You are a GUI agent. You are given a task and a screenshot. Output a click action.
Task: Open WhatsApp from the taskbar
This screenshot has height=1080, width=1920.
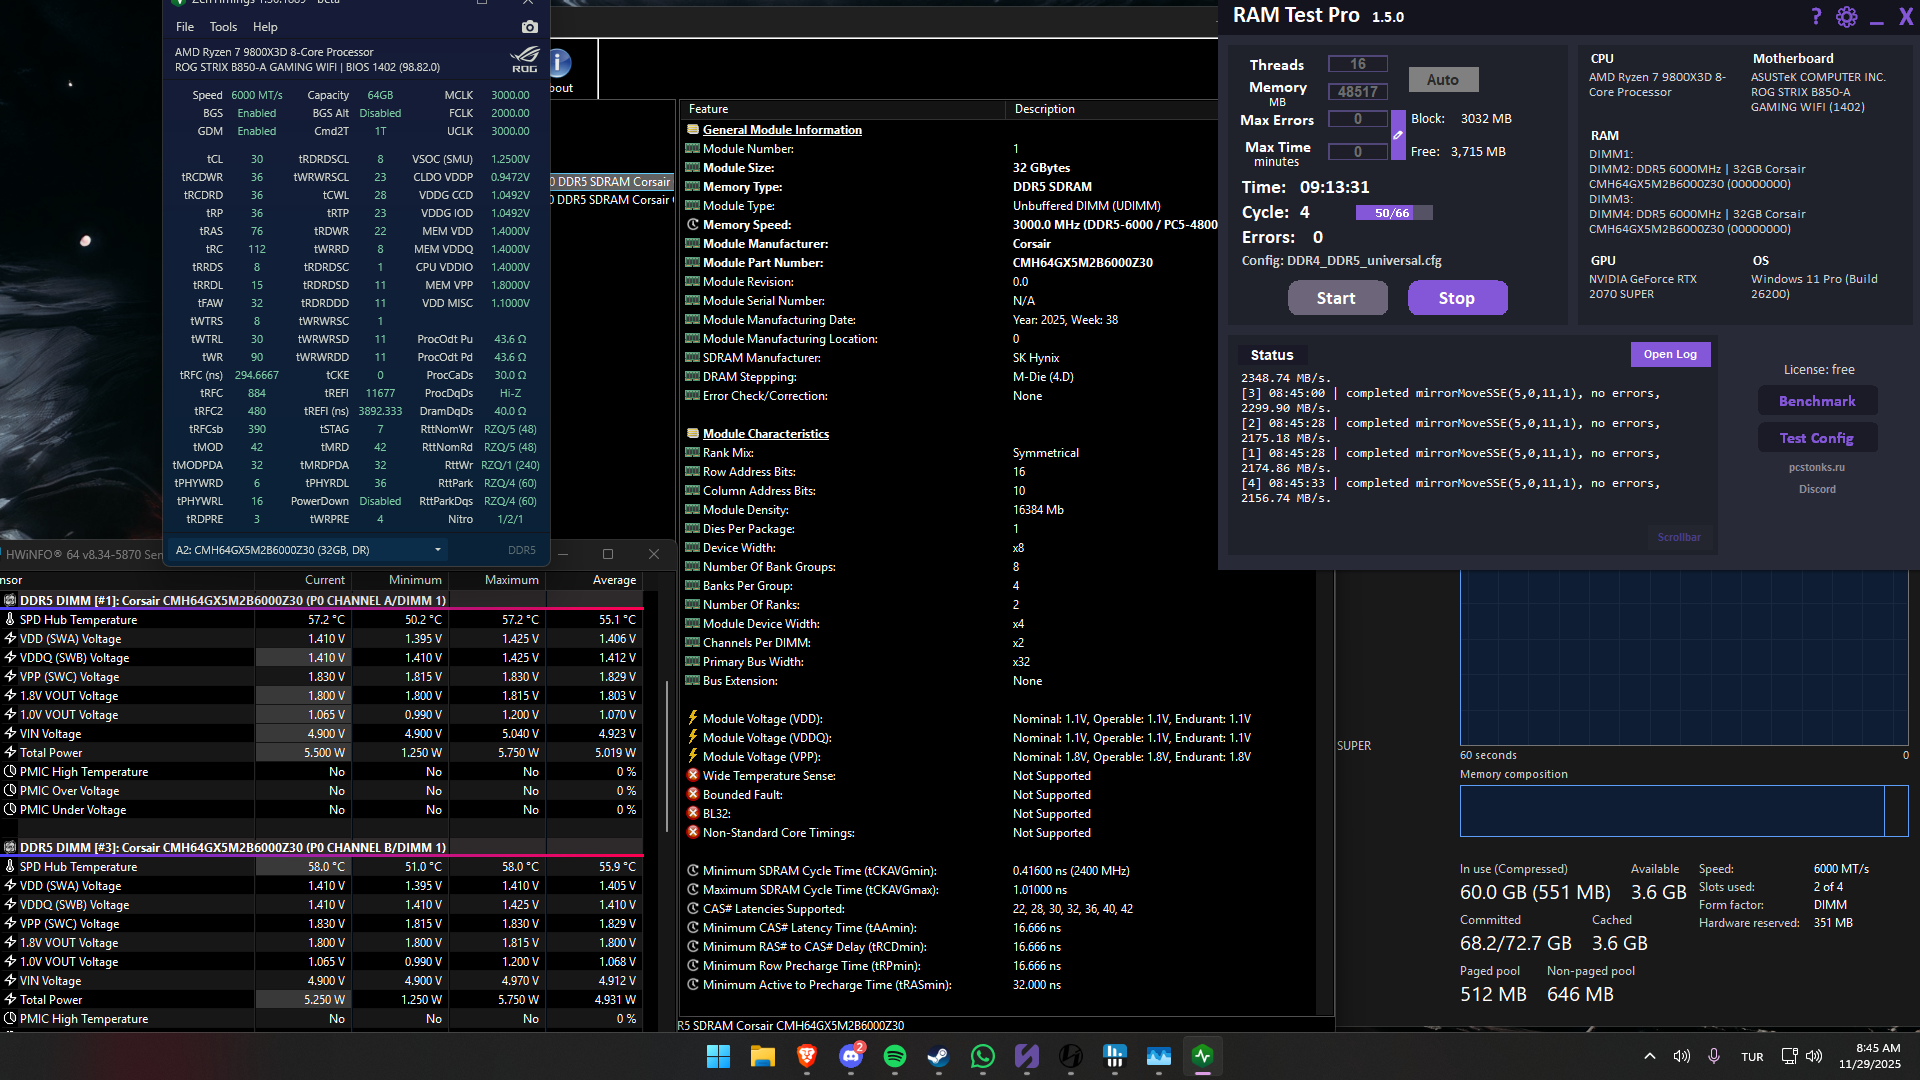(x=983, y=1056)
